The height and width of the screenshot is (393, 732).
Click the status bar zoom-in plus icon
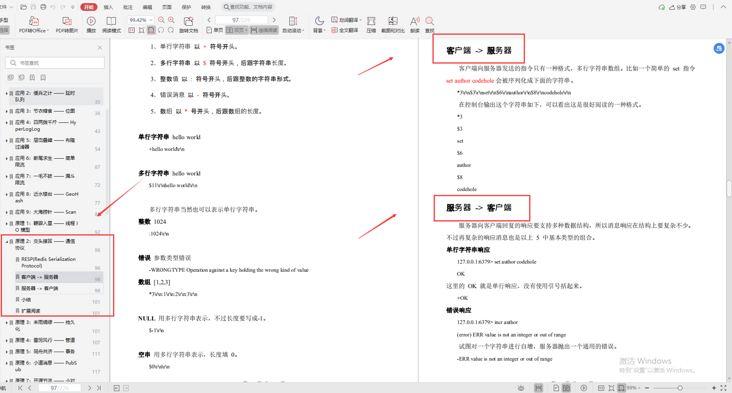[x=714, y=388]
